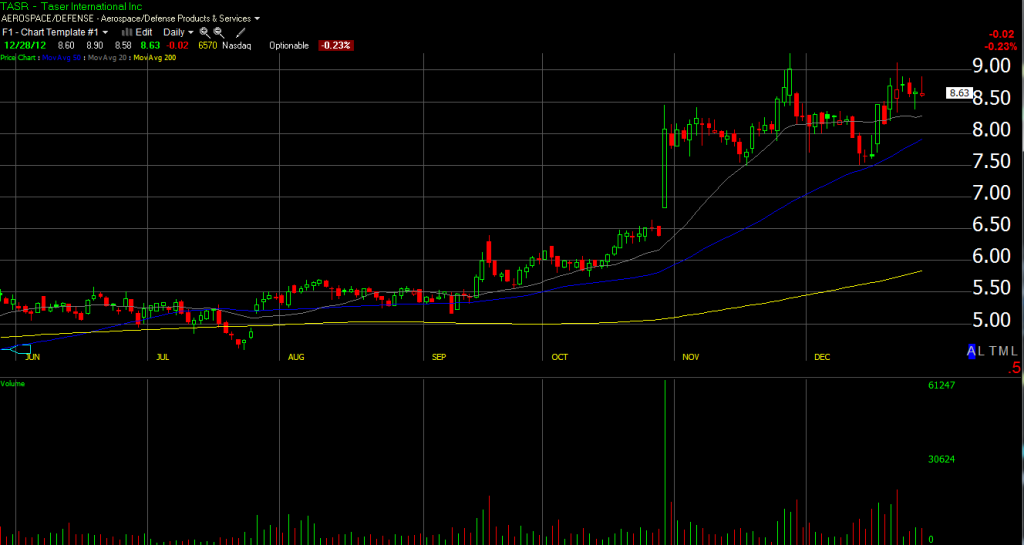Click the SEP month label on time axis
Screen dimensions: 1024x545
pos(439,357)
